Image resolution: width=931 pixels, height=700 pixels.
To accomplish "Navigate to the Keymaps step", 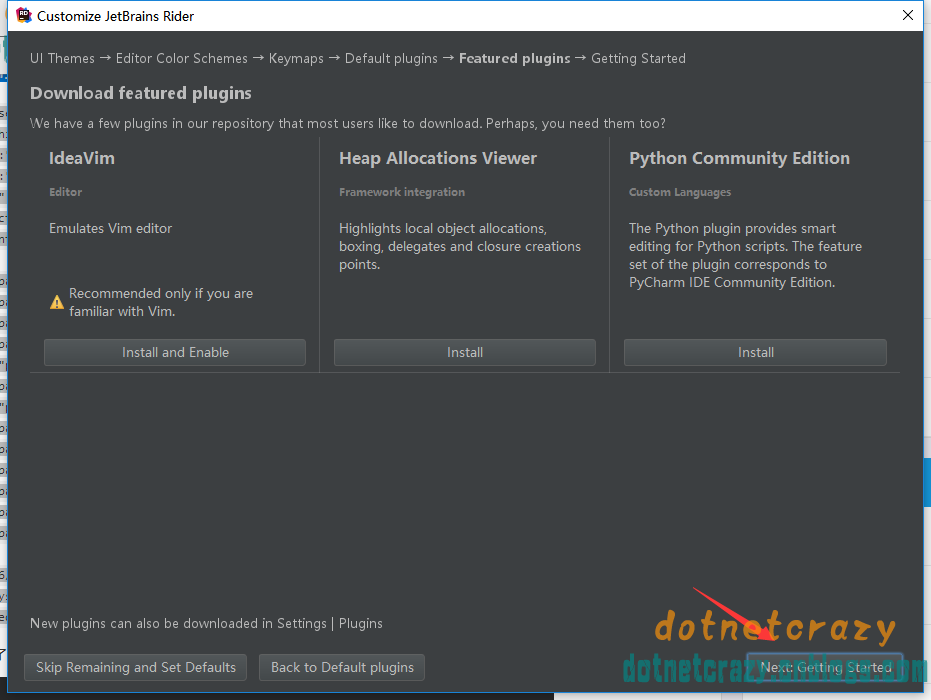I will click(296, 58).
